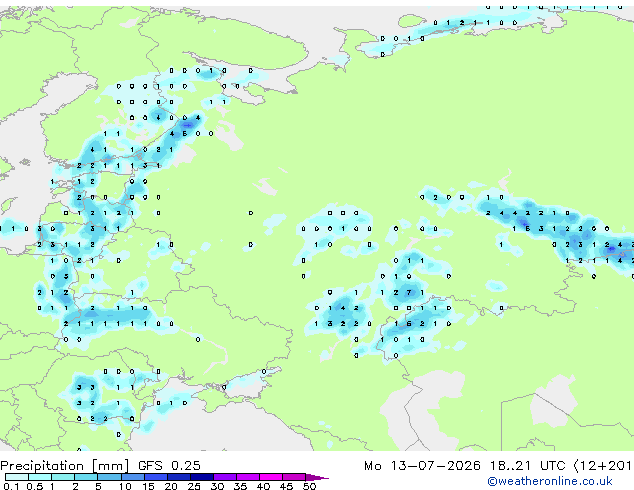Click the "GFS 0.25" model label
Viewport: 634px width, 490px height.
pos(169,466)
